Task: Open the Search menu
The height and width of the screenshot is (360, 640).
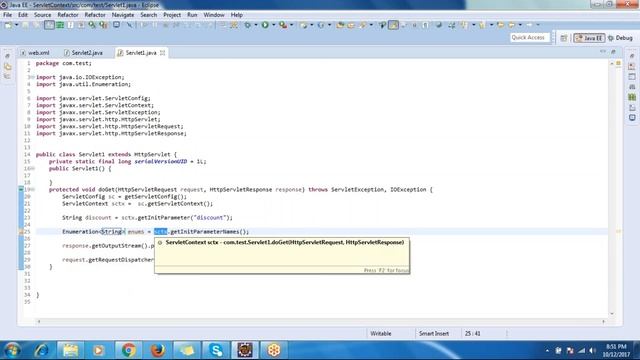Action: coord(149,15)
